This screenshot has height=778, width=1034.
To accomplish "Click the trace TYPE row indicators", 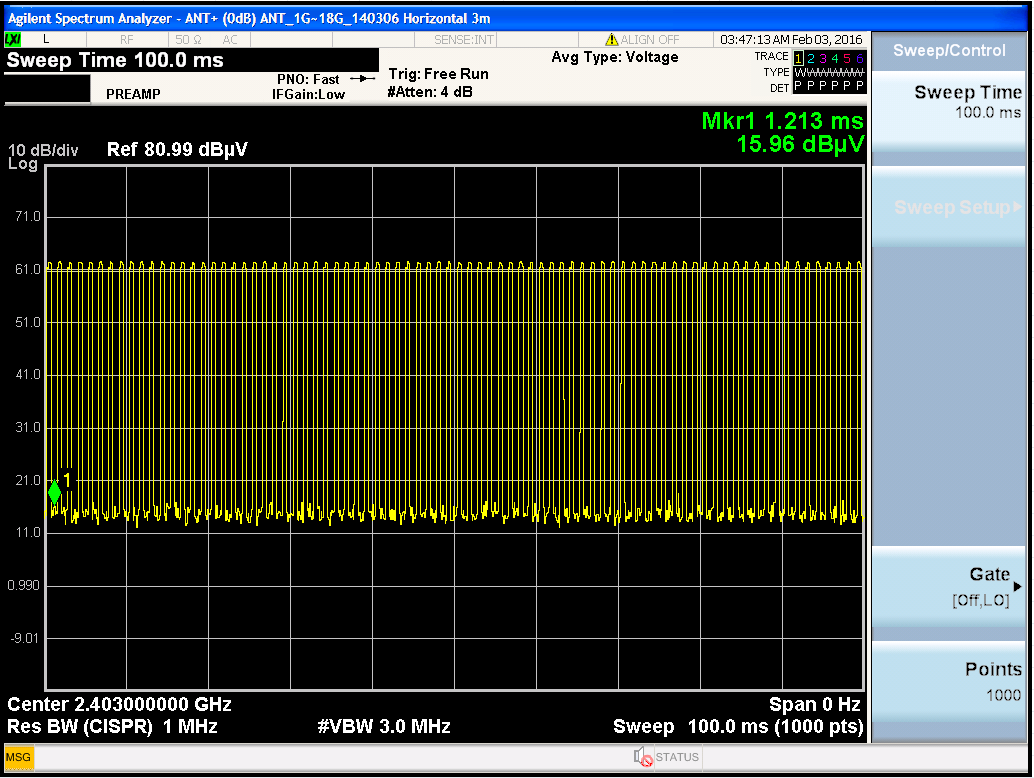I will 829,72.
